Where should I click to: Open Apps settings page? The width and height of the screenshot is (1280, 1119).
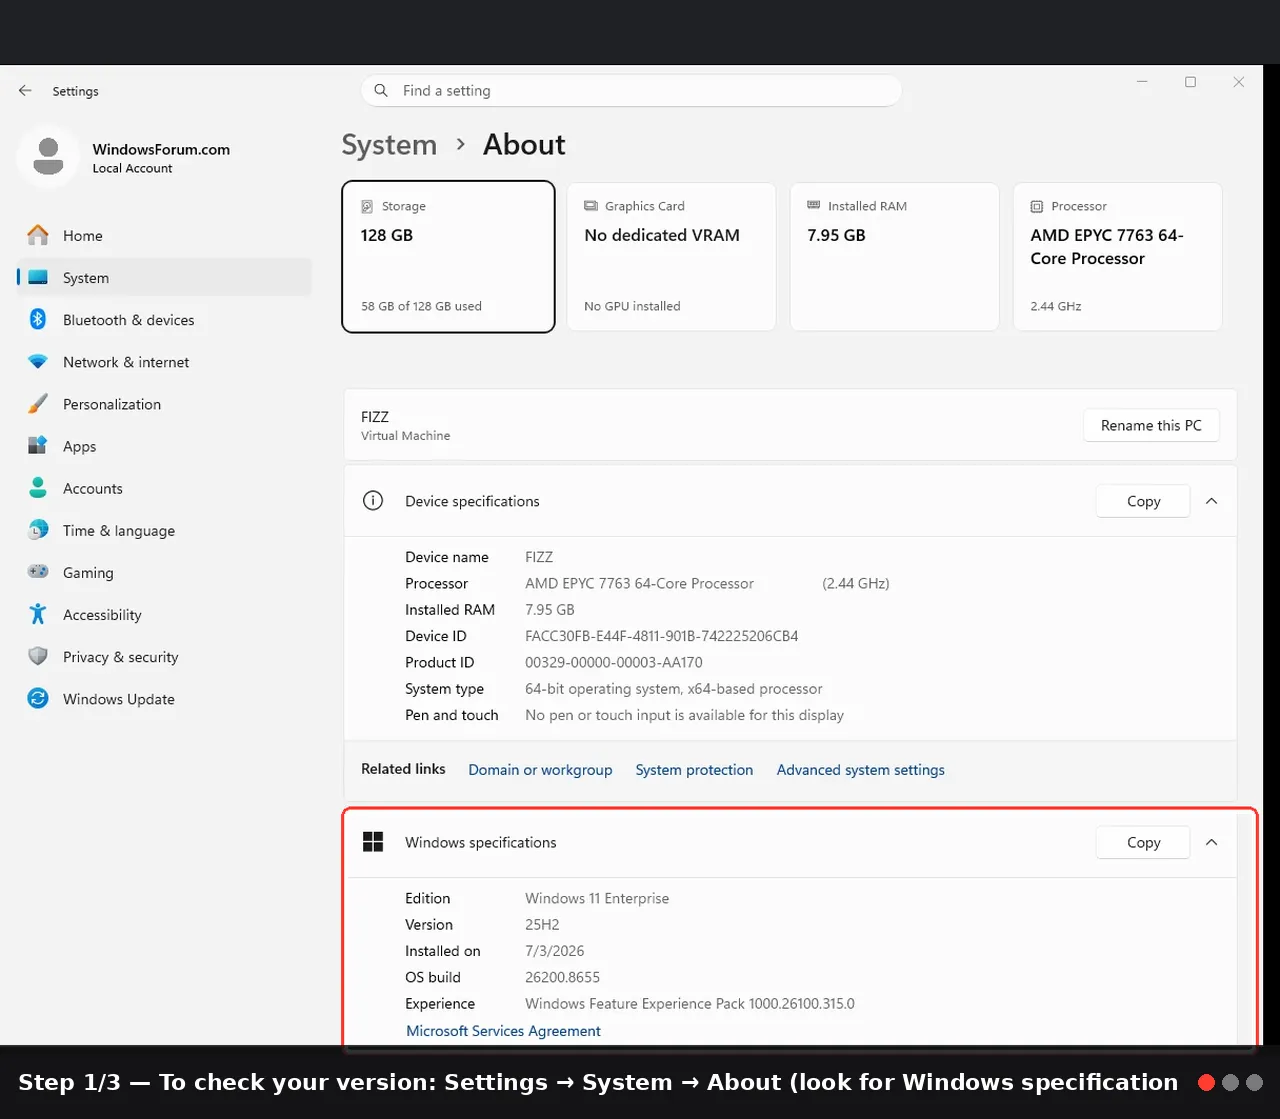tap(164, 446)
